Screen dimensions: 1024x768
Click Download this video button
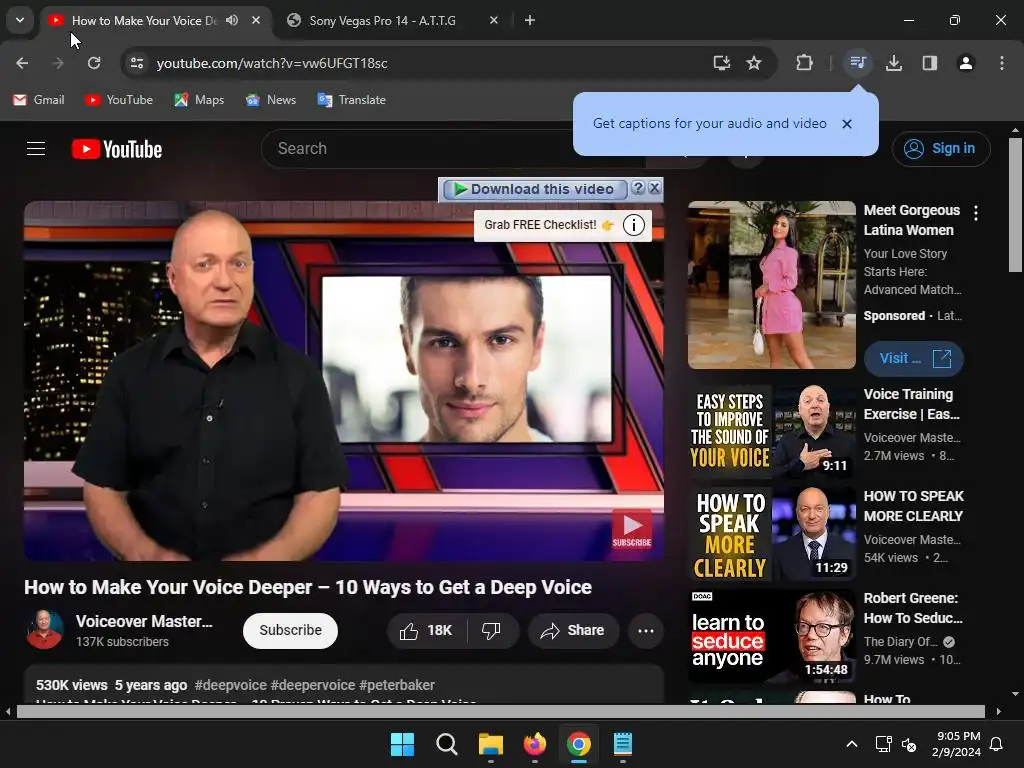pos(535,189)
